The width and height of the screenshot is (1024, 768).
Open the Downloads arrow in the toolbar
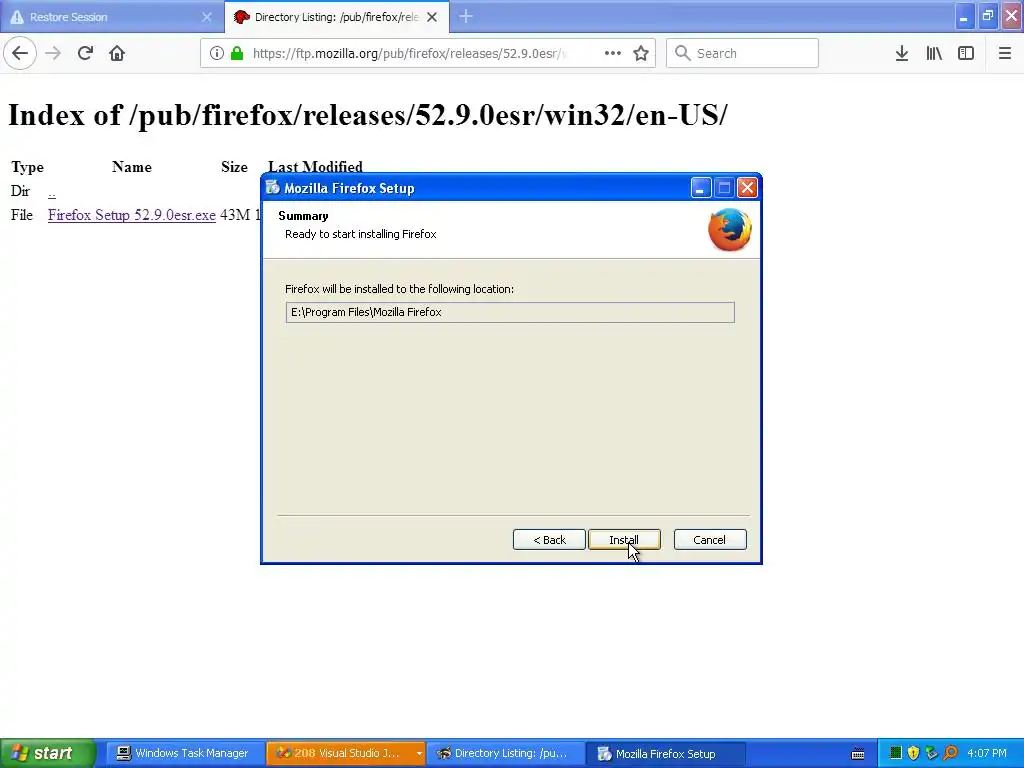point(902,53)
